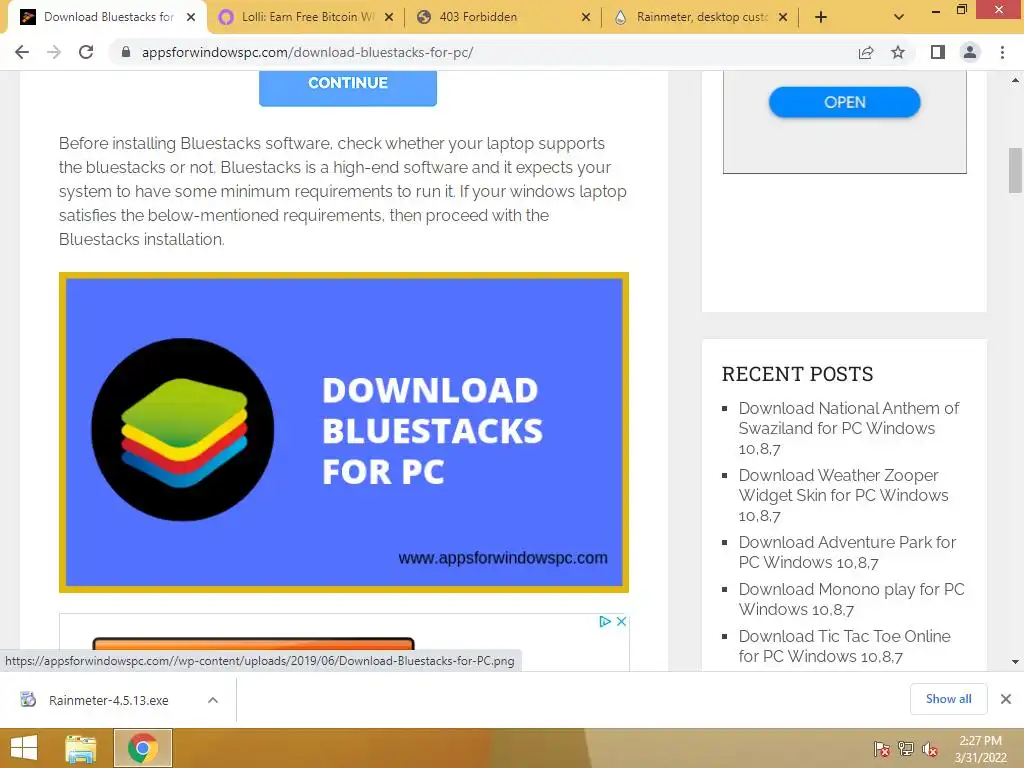Open the Chrome profile menu
Image resolution: width=1024 pixels, height=768 pixels.
pos(970,52)
